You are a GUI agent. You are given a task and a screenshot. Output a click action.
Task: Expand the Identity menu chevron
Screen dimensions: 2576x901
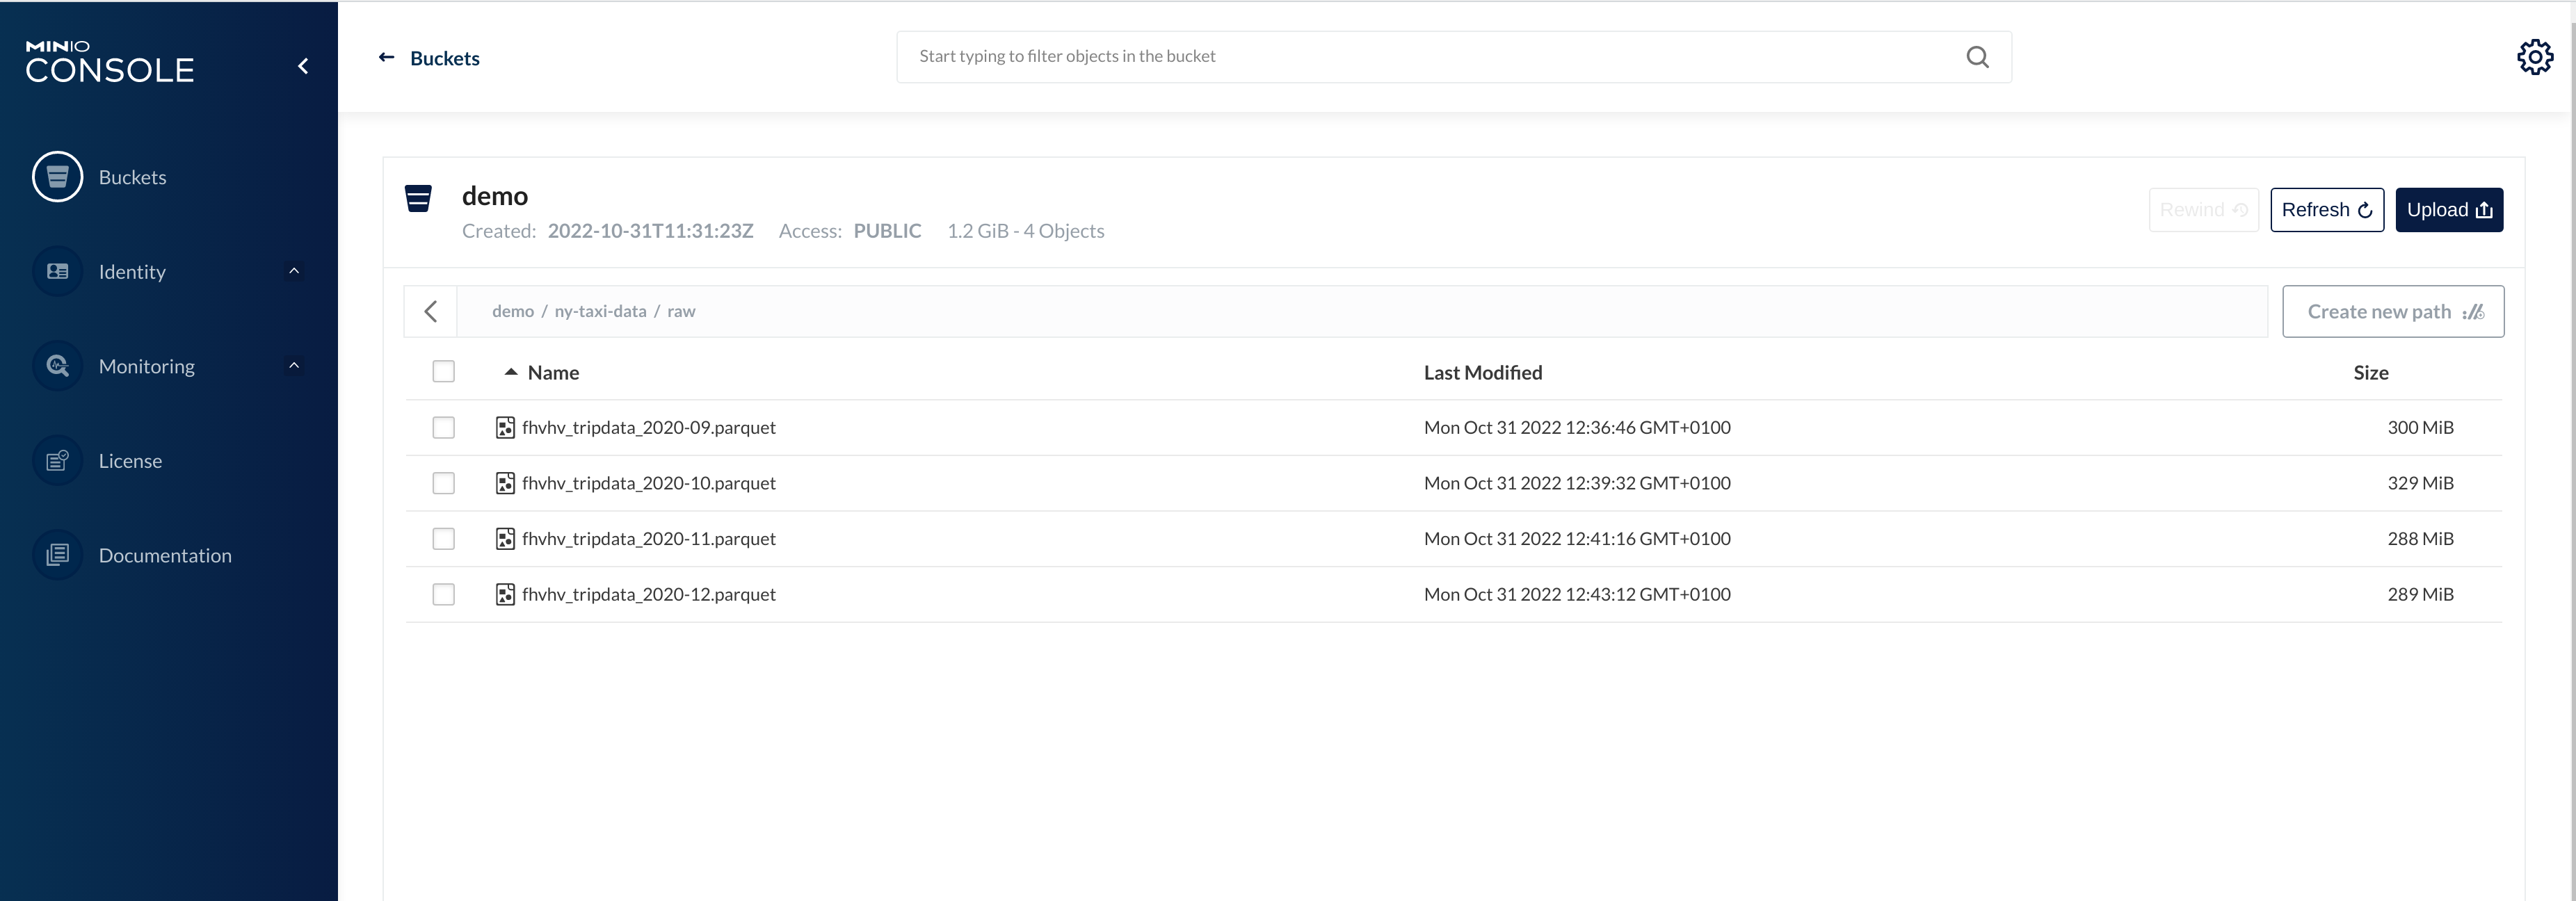click(294, 272)
